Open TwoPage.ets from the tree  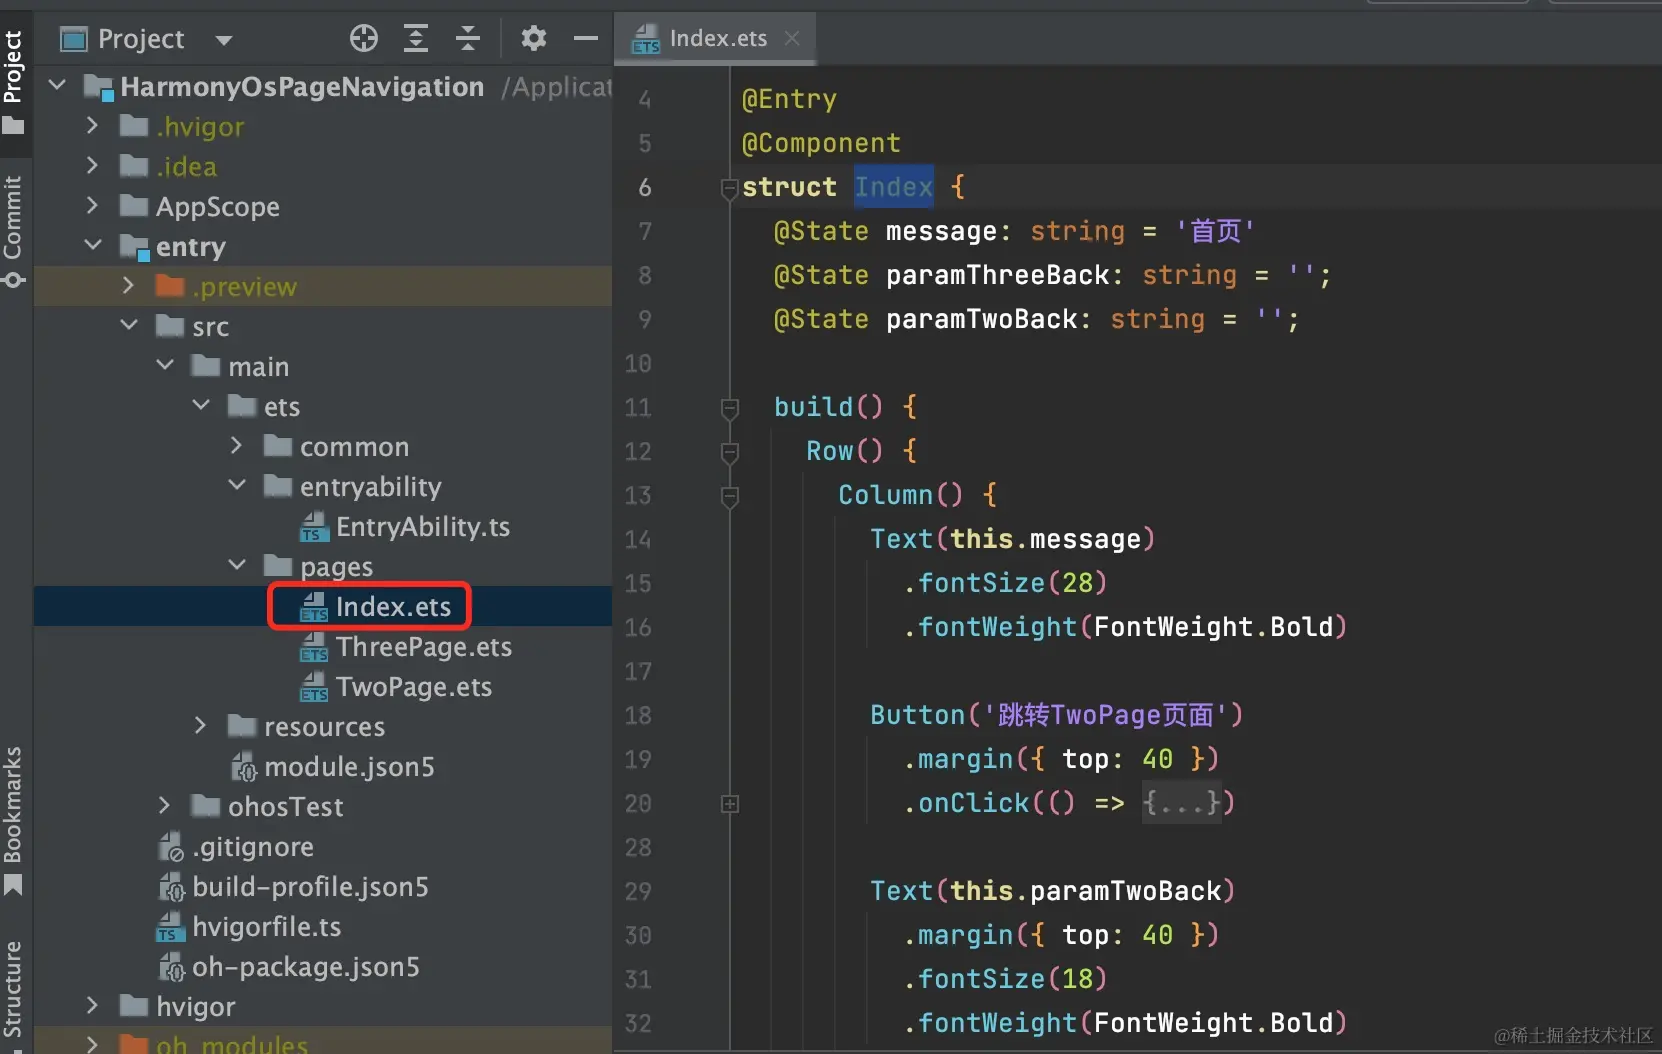tap(414, 687)
